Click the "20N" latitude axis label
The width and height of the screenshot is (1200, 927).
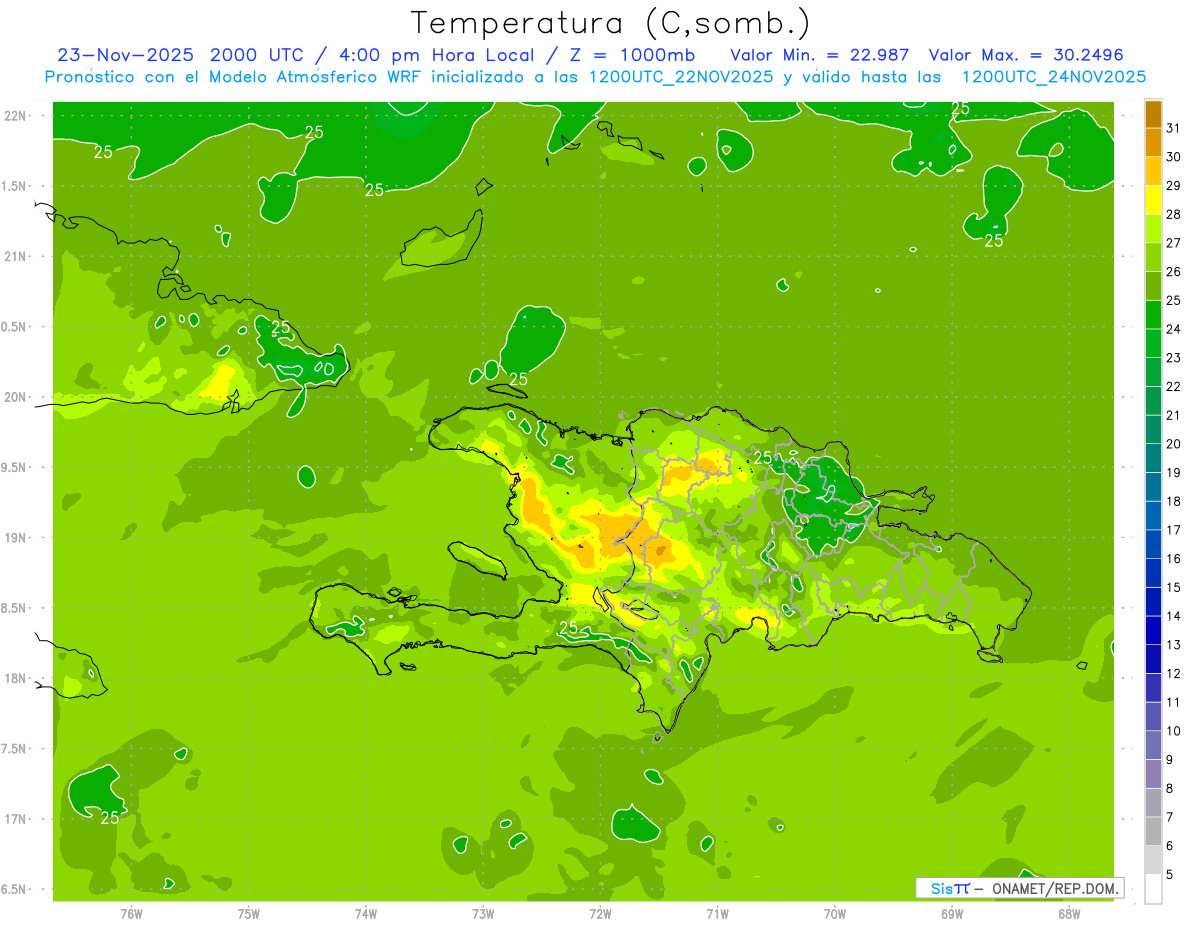16,397
